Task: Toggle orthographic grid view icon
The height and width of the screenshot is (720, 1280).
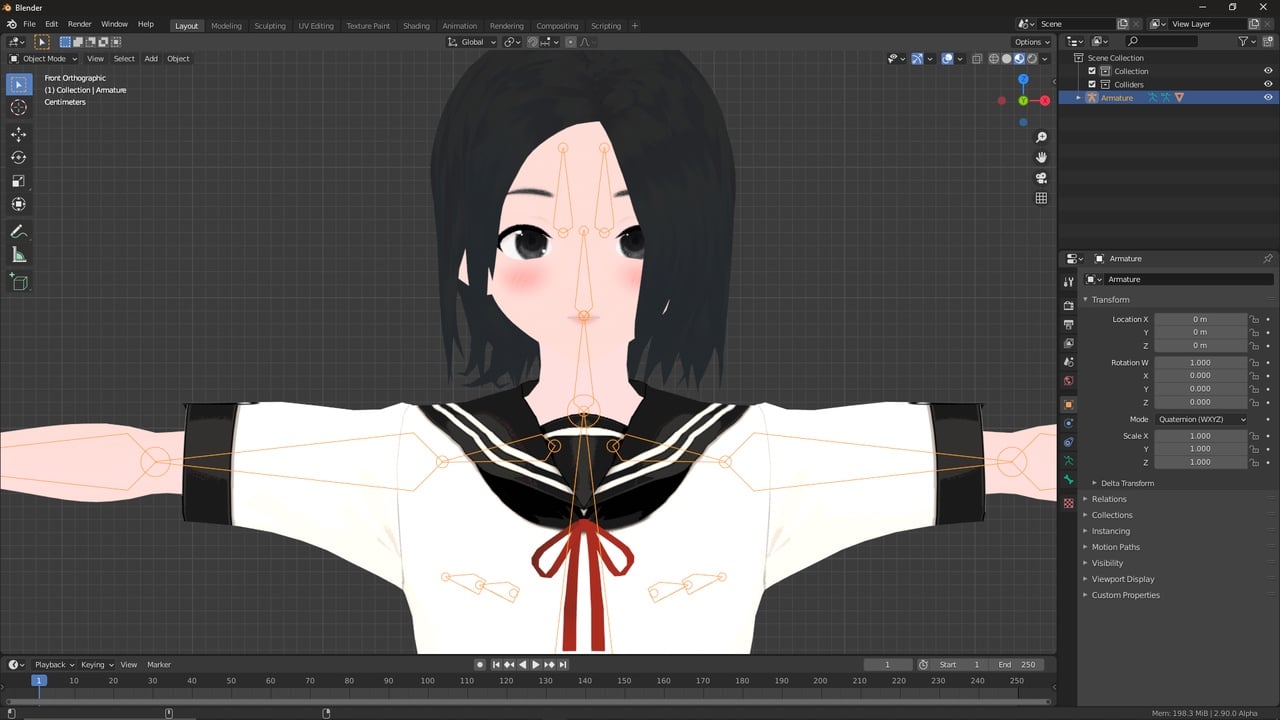Action: [1041, 198]
